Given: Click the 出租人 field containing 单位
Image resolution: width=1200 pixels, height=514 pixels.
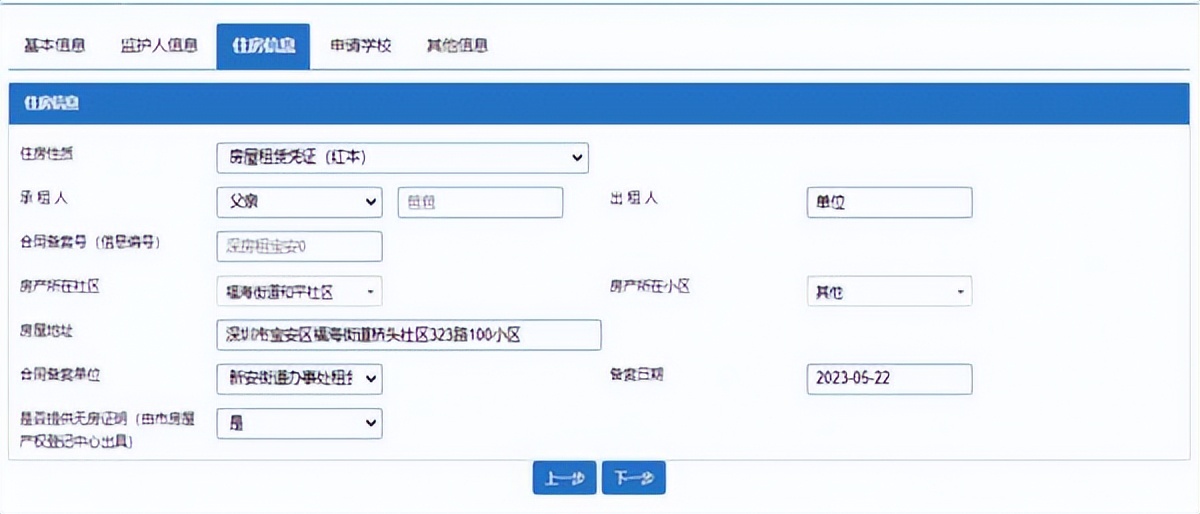Looking at the screenshot, I should click(888, 202).
